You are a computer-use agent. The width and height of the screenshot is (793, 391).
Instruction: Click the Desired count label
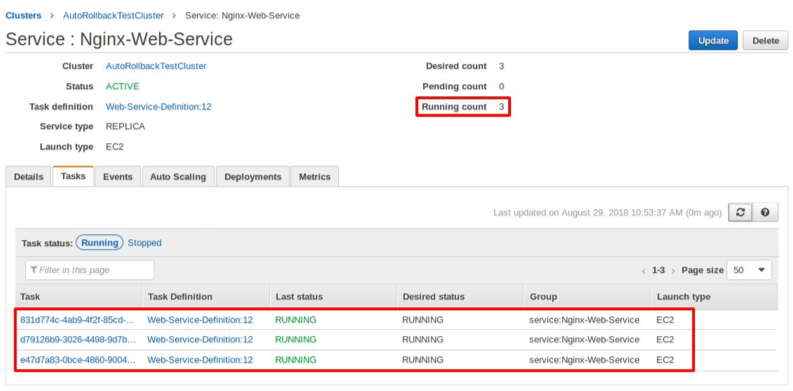456,66
